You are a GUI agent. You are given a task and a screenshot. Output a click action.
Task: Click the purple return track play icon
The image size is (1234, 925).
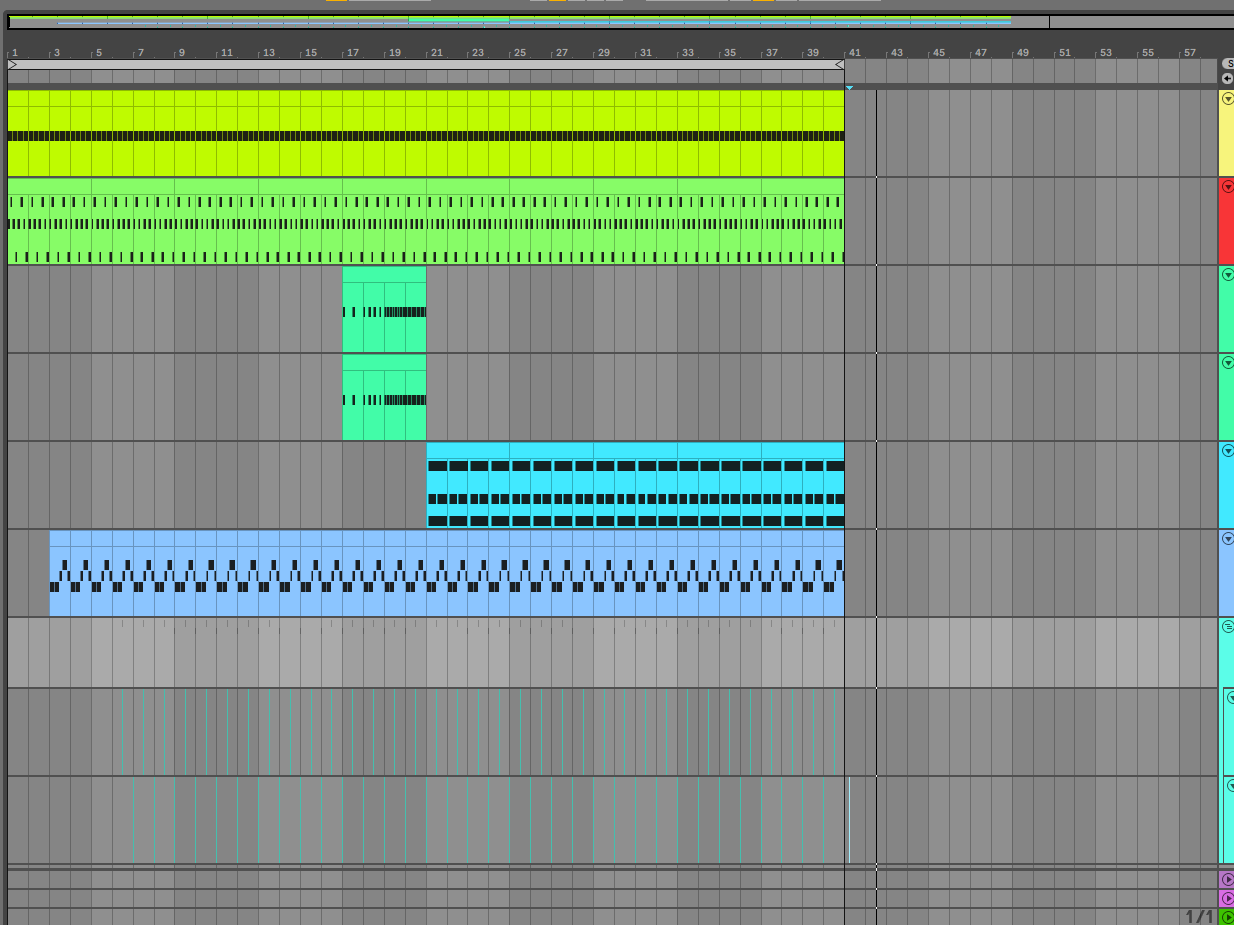[1228, 879]
